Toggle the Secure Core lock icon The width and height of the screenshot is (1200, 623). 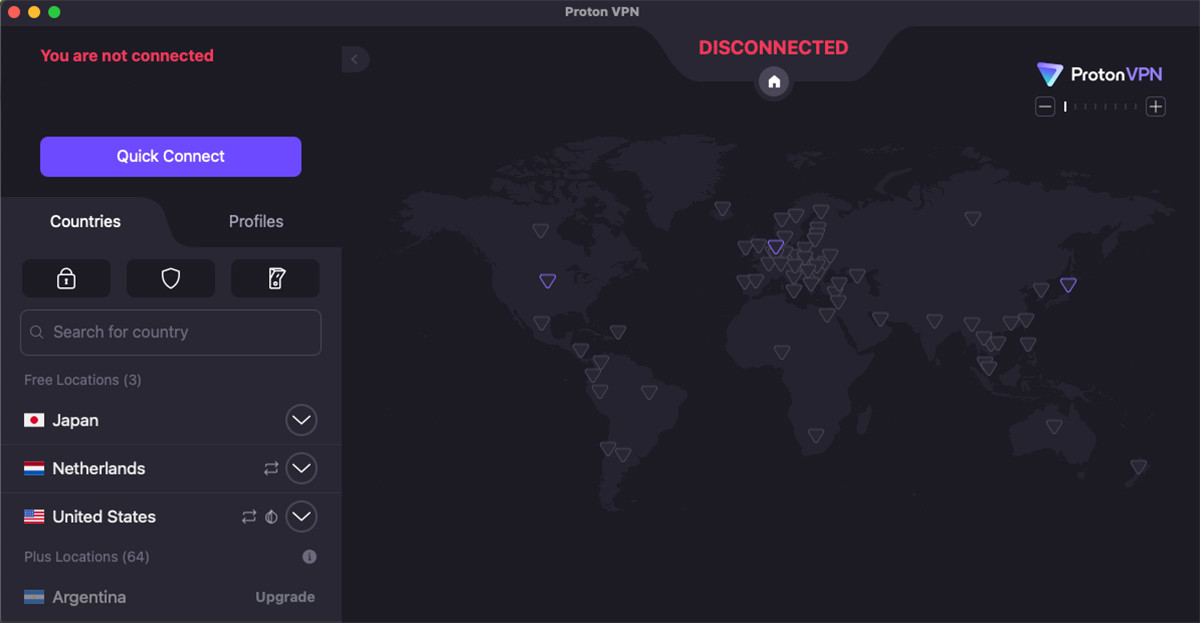[x=66, y=279]
